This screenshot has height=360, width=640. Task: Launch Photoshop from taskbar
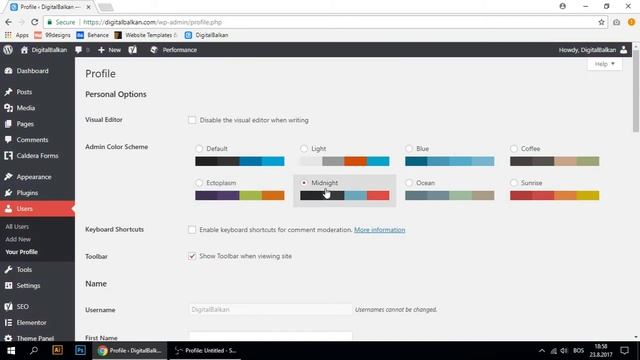80,350
